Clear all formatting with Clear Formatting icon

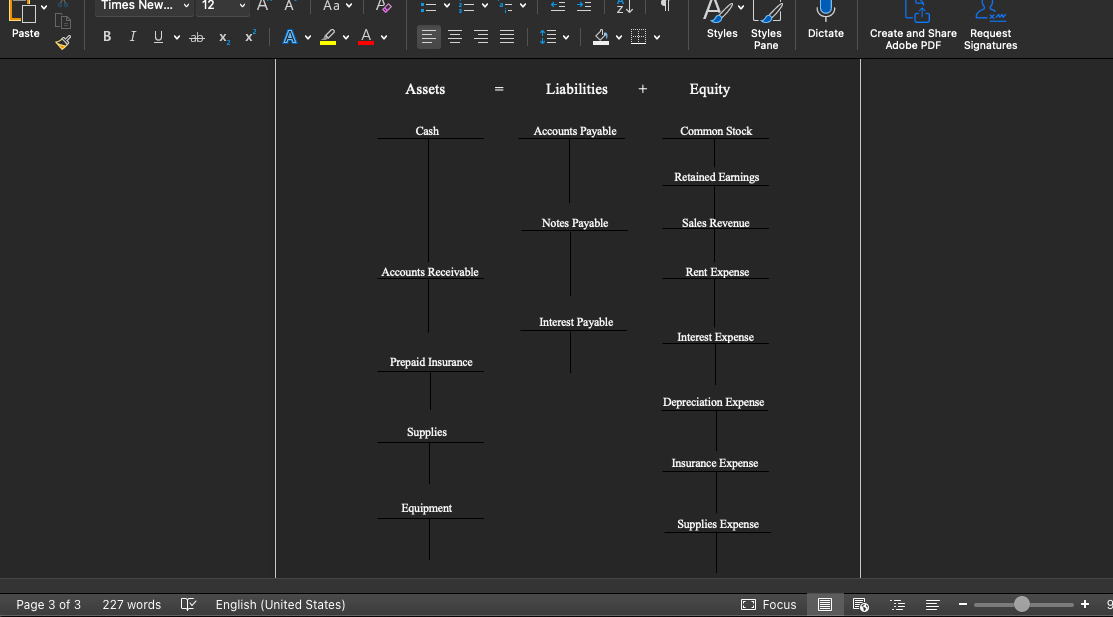click(384, 7)
